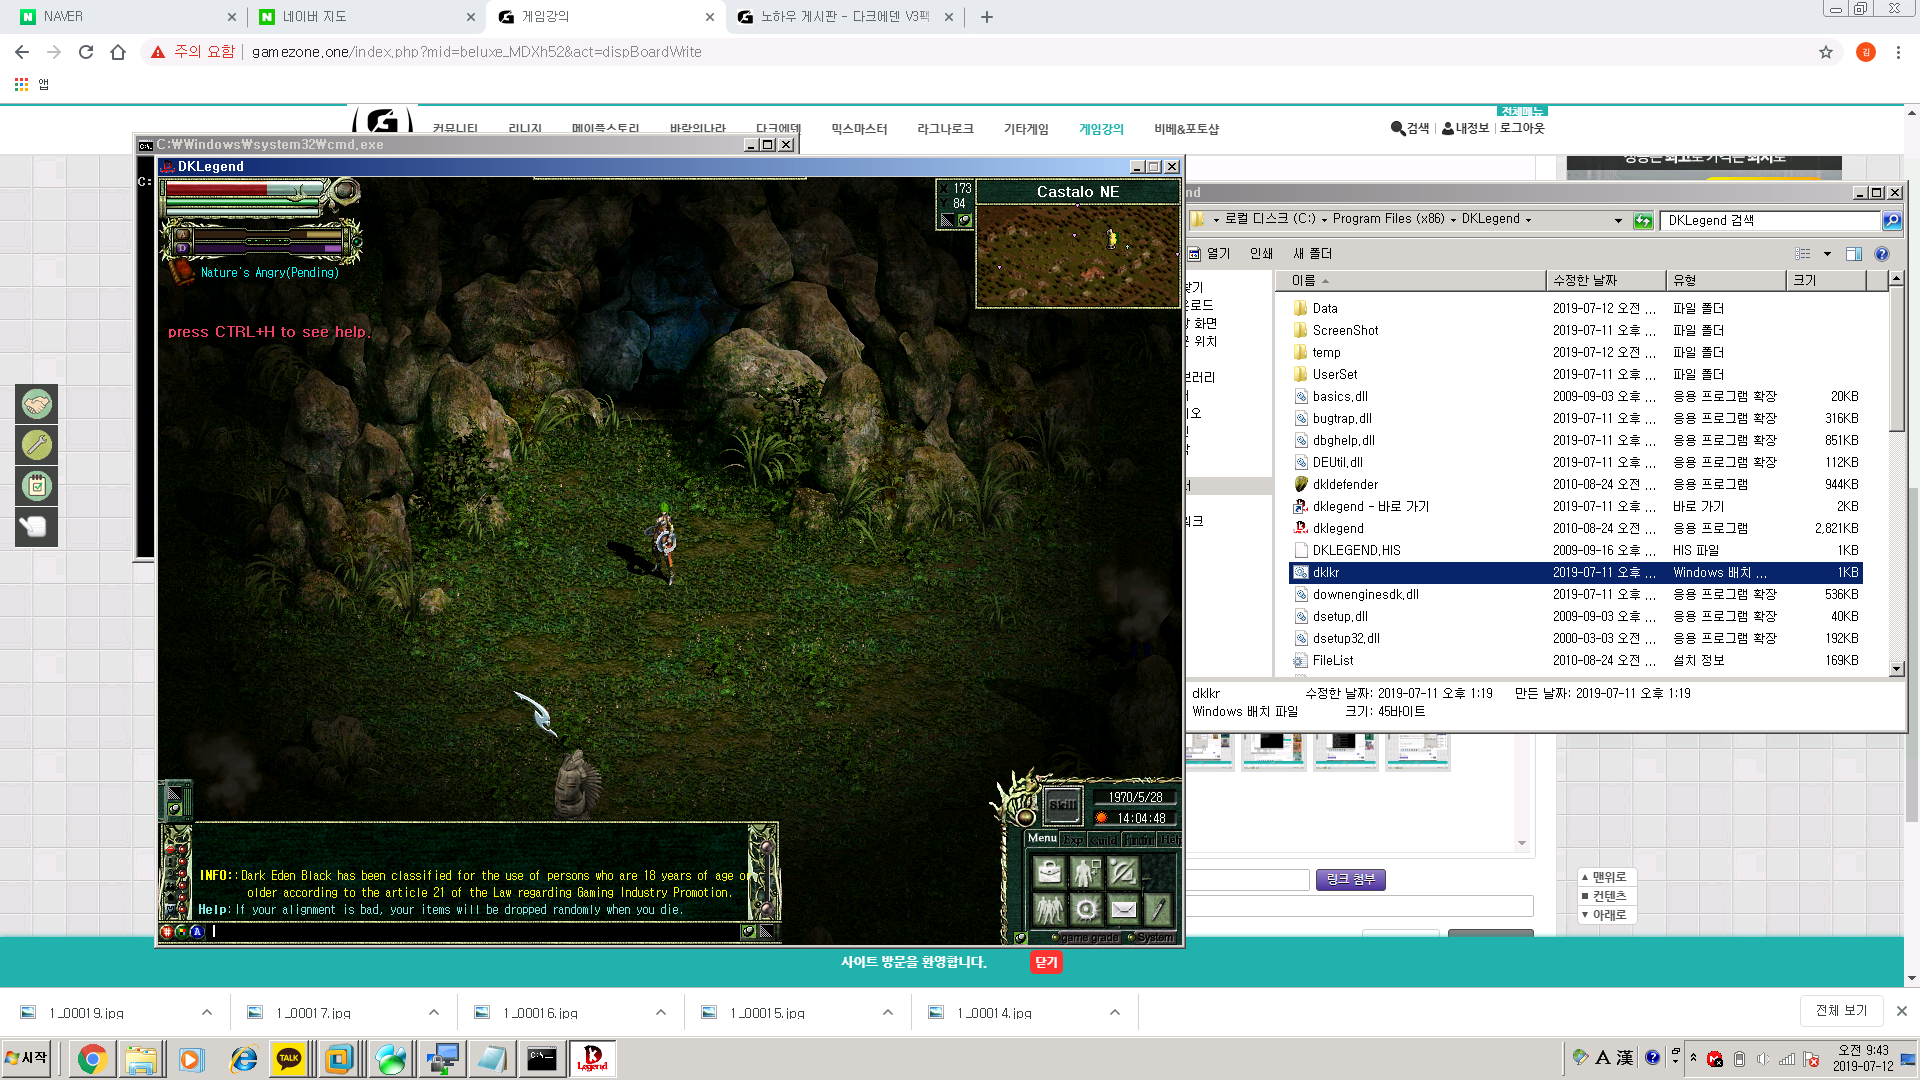Click the wrench tool icon on left sidebar

37,445
